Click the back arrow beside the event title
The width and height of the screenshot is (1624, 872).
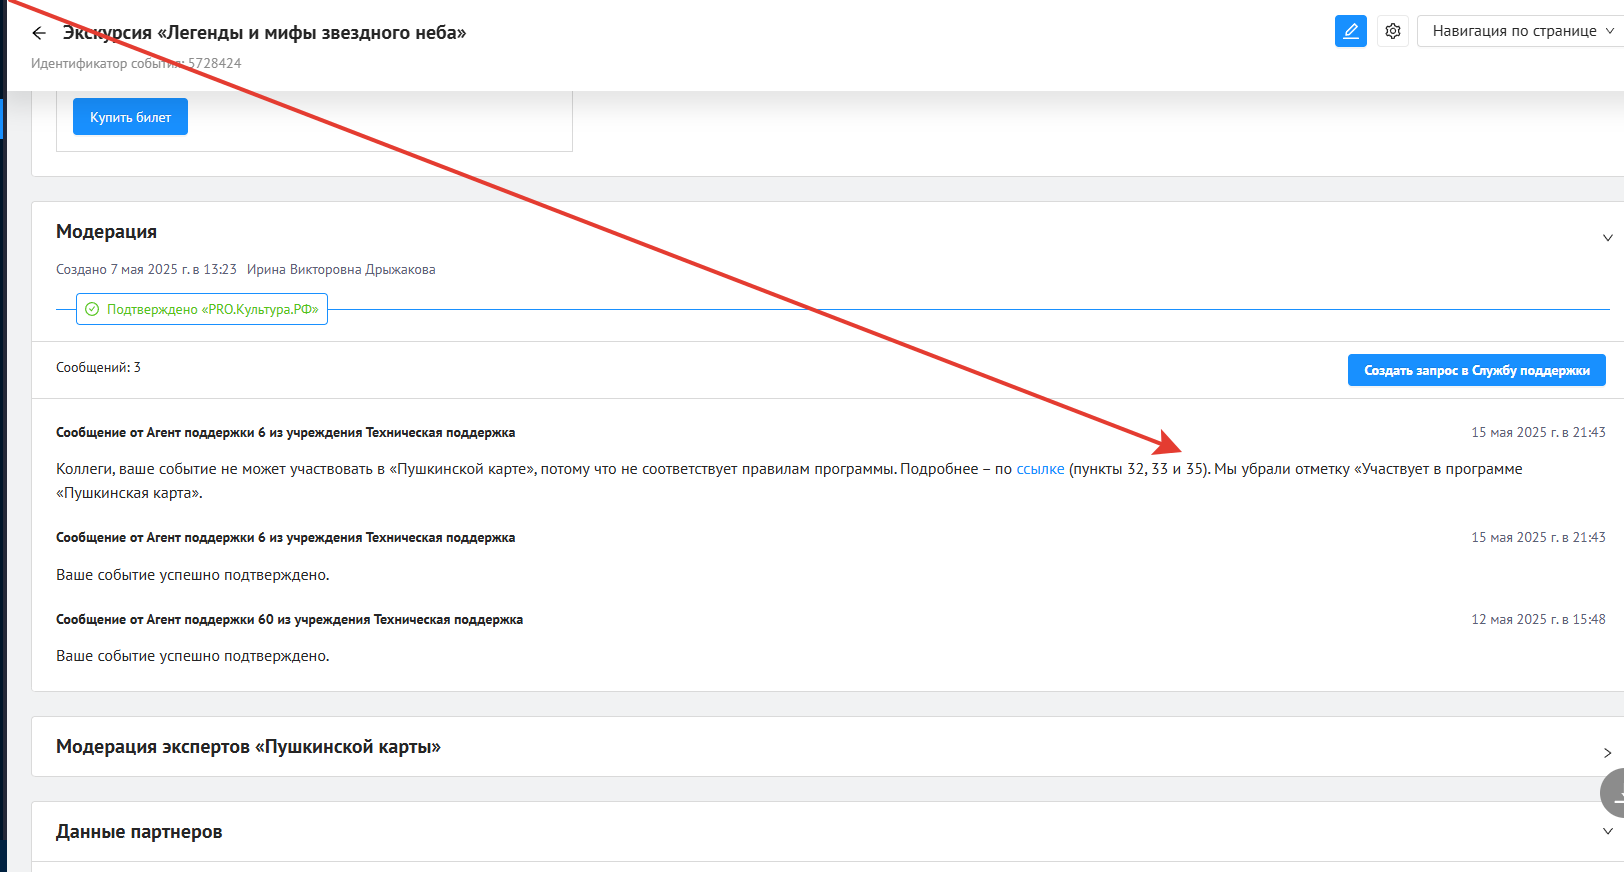(x=39, y=33)
